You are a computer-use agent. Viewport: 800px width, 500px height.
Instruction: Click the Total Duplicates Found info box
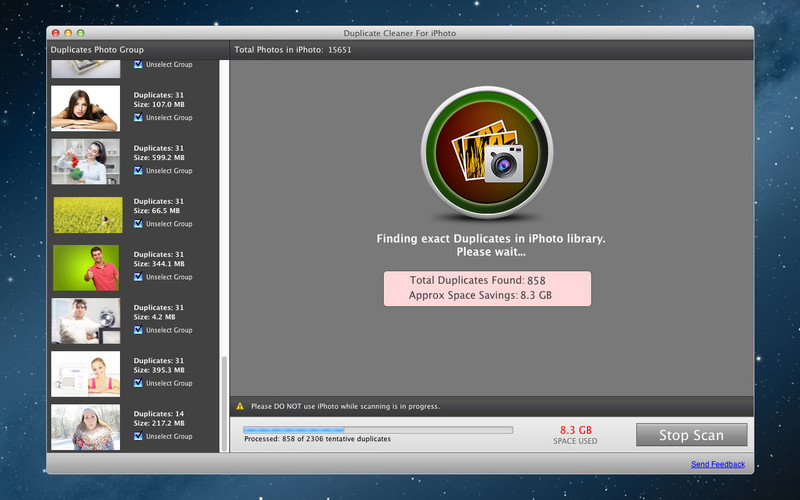coord(487,288)
